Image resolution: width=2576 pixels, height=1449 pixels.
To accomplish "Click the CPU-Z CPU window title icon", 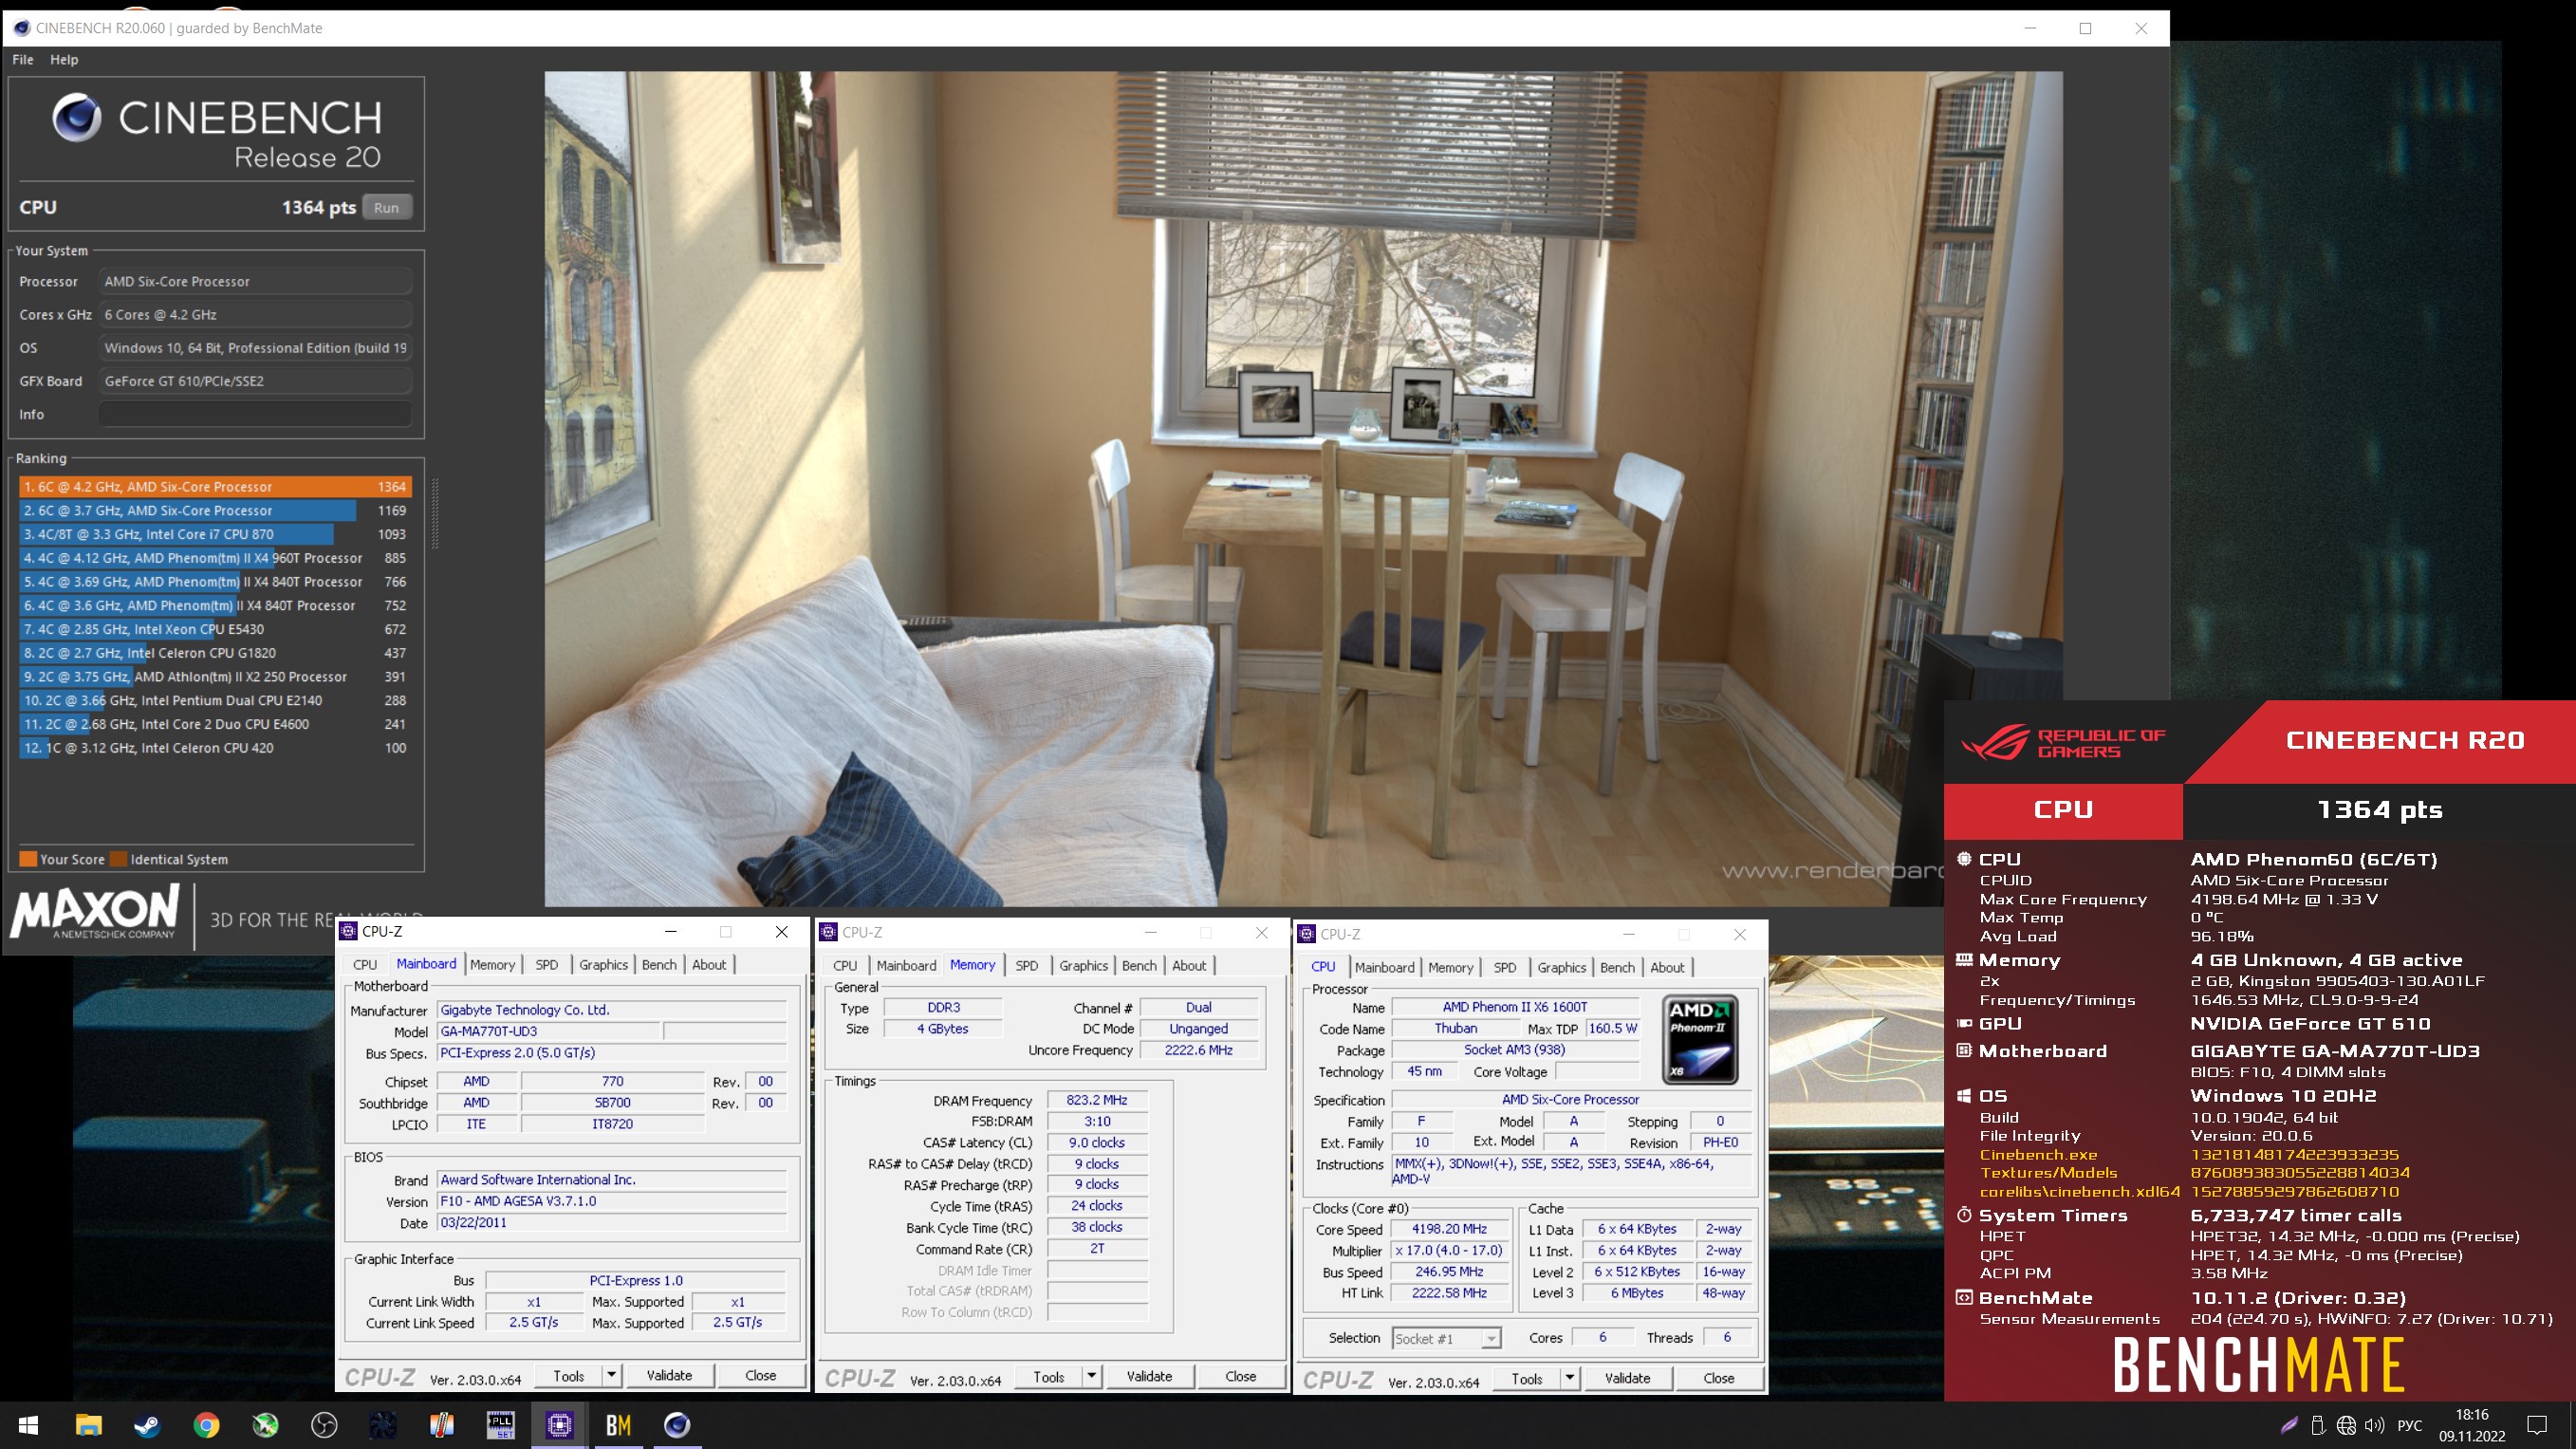I will point(1307,934).
